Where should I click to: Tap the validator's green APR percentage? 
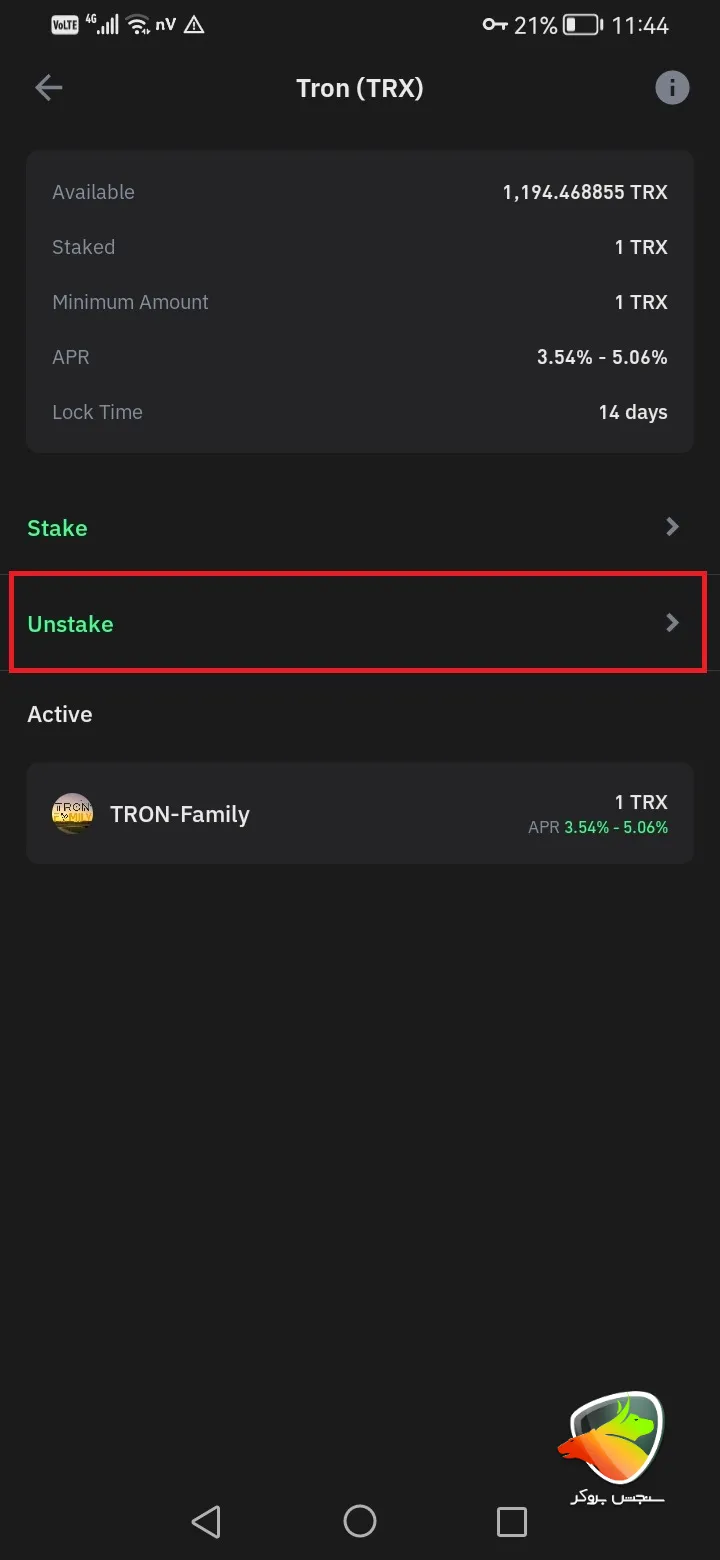616,828
